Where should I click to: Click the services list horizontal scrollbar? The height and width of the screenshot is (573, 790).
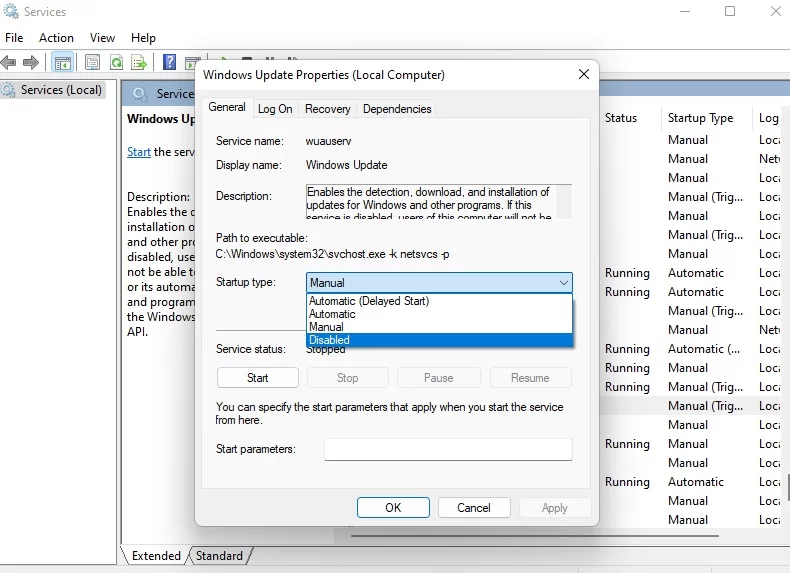pos(535,536)
